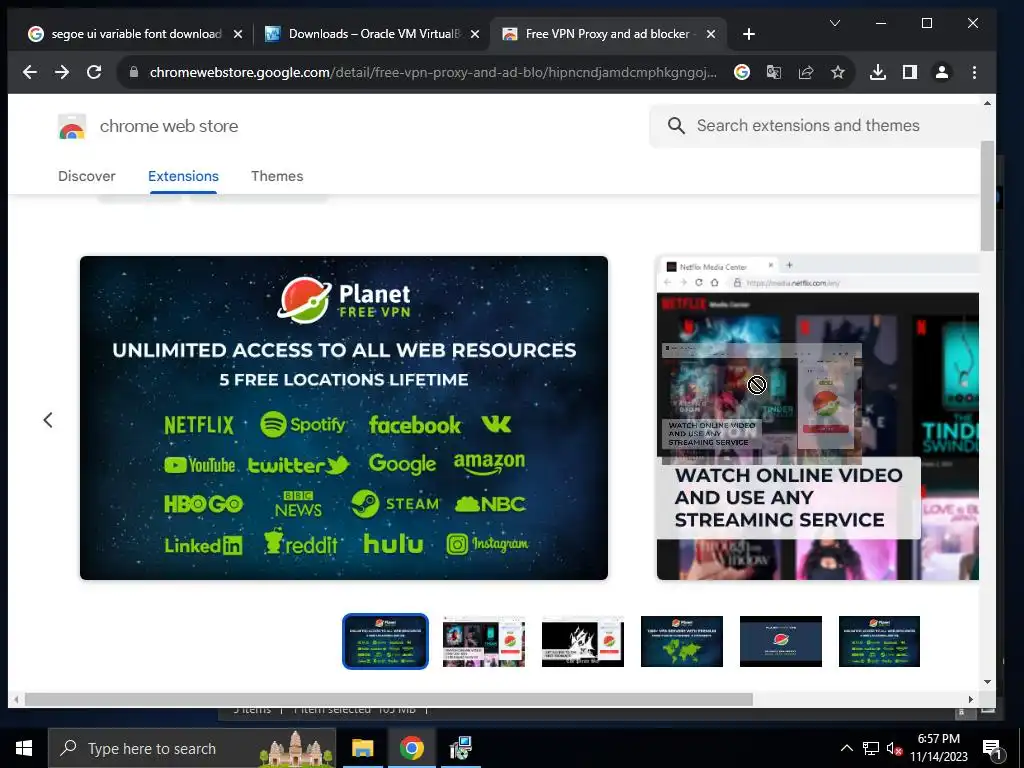Focus Search extensions and themes field

[816, 125]
